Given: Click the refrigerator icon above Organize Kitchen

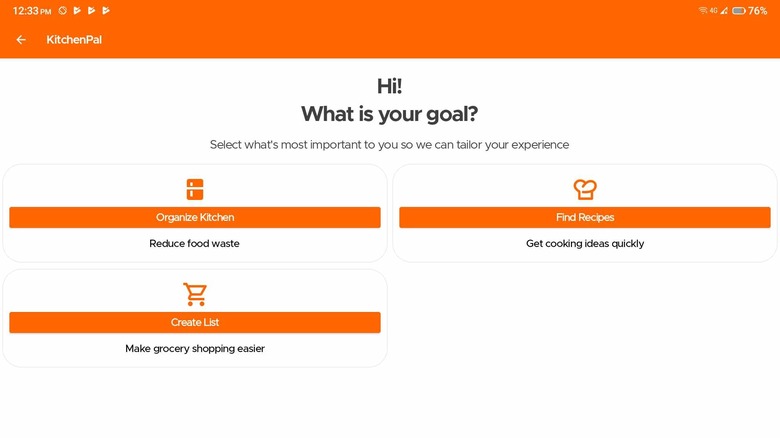Looking at the screenshot, I should click(x=195, y=189).
